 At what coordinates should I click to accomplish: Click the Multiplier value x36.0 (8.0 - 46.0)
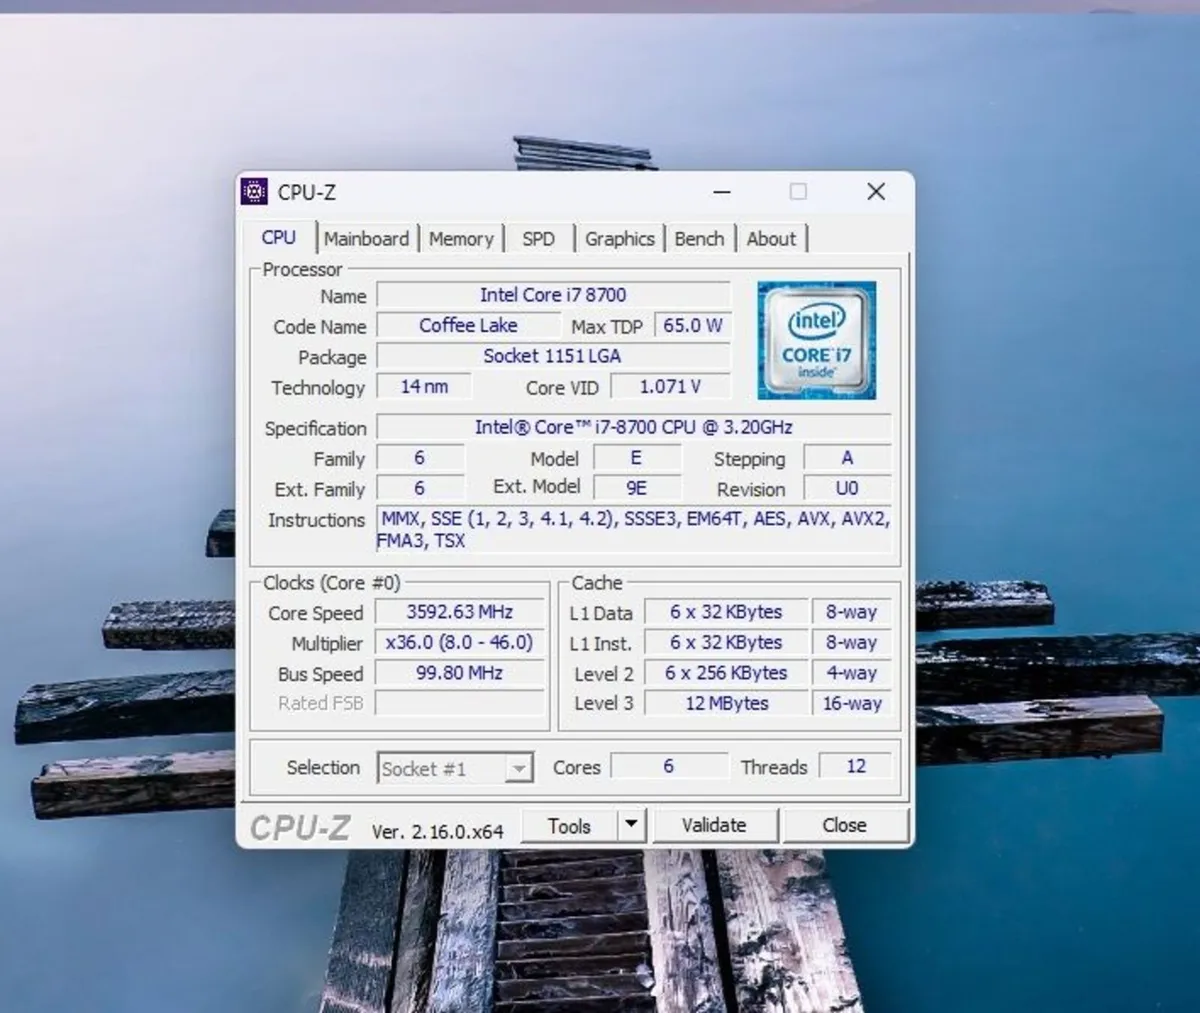tap(459, 642)
